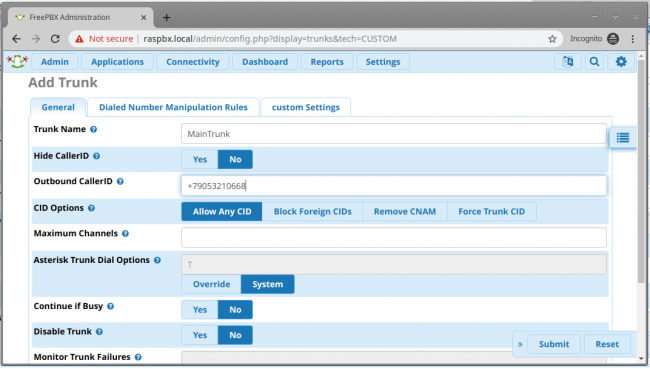Show help for Outbound CallerID
This screenshot has width=650, height=369.
point(120,182)
